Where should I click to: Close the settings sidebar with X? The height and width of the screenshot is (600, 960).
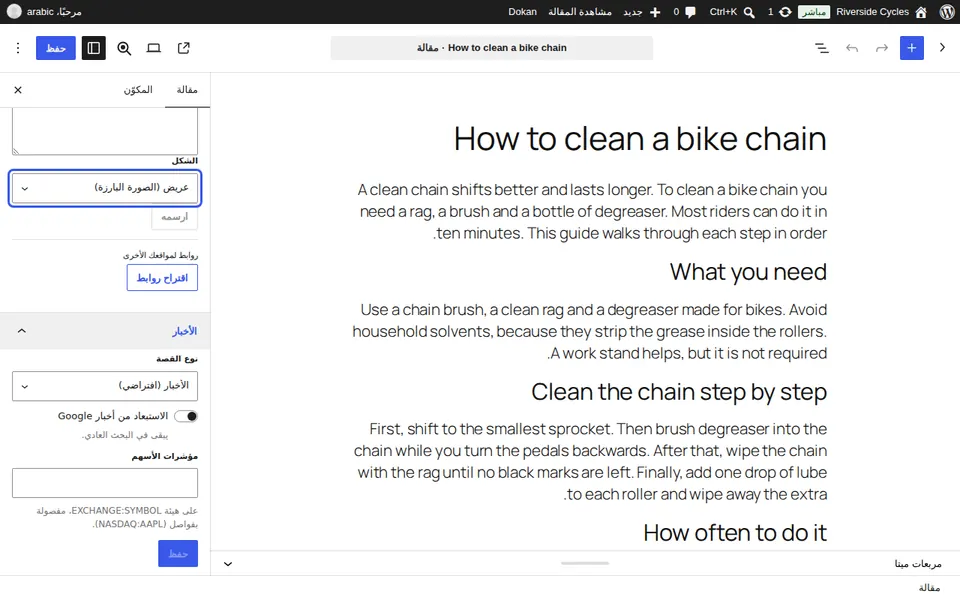point(18,90)
